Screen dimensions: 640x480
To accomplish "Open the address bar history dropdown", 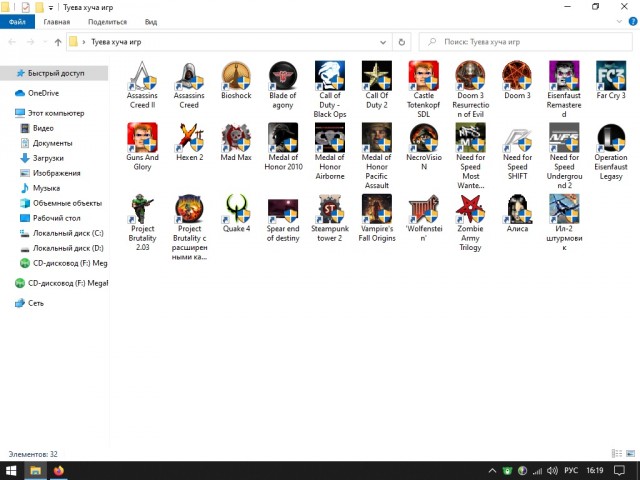I will pyautogui.click(x=383, y=42).
